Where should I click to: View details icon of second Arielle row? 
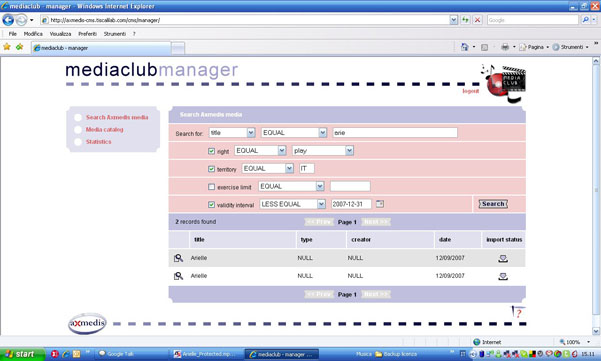pos(178,276)
